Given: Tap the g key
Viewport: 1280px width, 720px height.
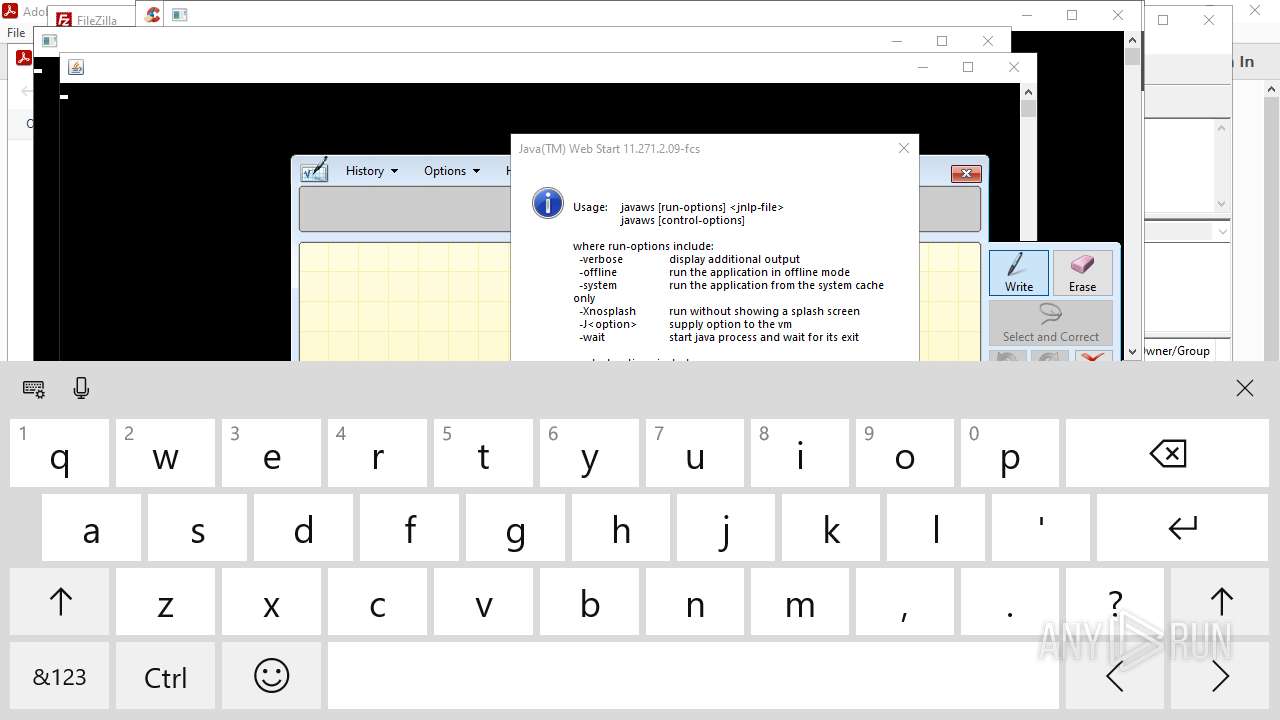Looking at the screenshot, I should click(x=515, y=527).
